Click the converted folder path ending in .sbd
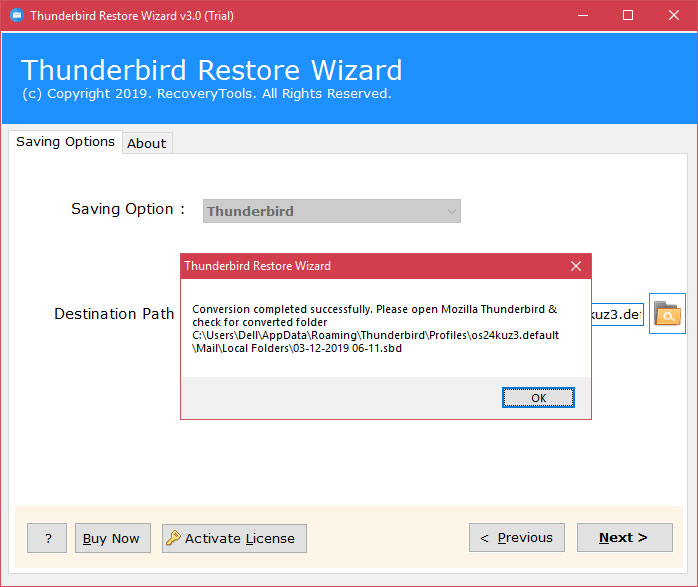Screen dimensions: 698x587 click(x=375, y=341)
